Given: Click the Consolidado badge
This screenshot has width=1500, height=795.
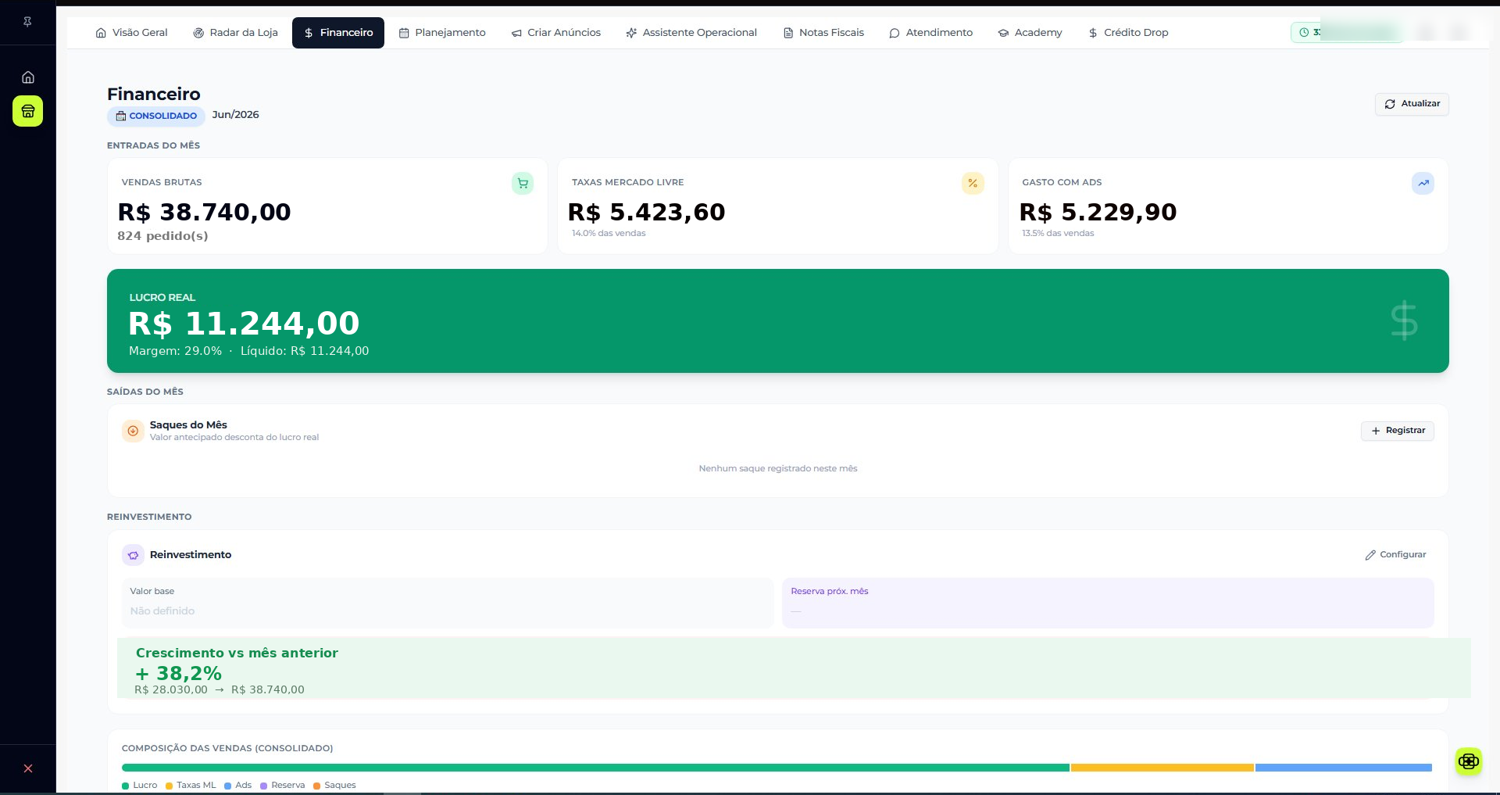Looking at the screenshot, I should pos(156,116).
